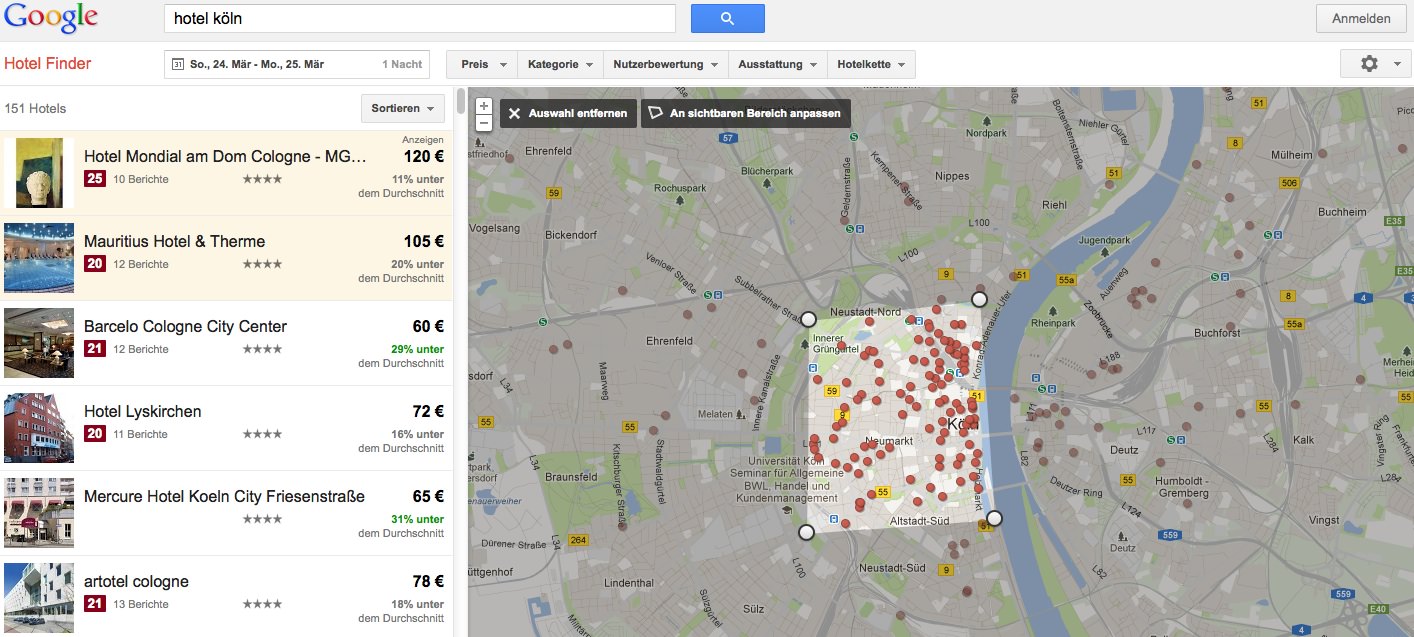This screenshot has width=1414, height=637.
Task: Click the rating badge 20 for Mauritius Hotel
Action: coord(94,264)
